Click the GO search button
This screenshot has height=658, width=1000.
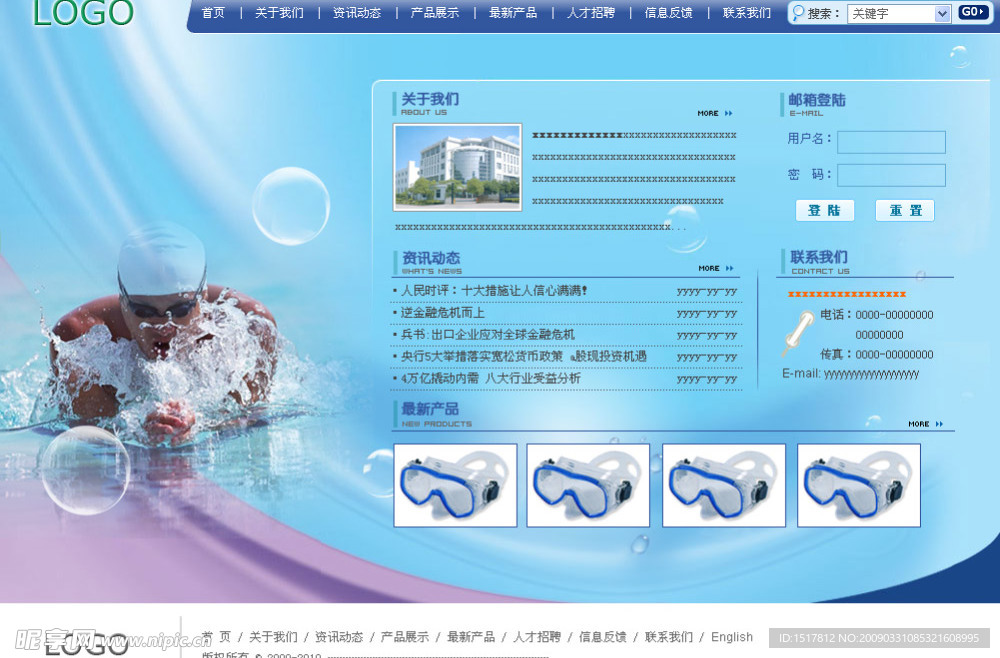[973, 12]
